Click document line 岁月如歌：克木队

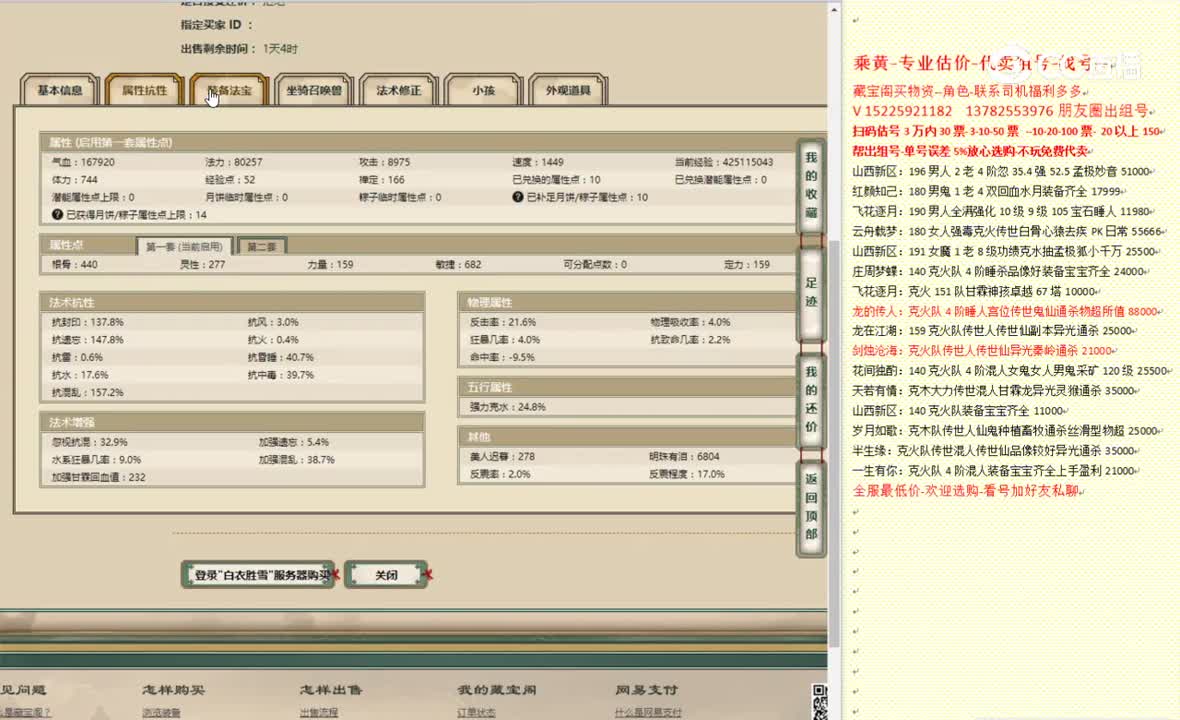pyautogui.click(x=1005, y=430)
